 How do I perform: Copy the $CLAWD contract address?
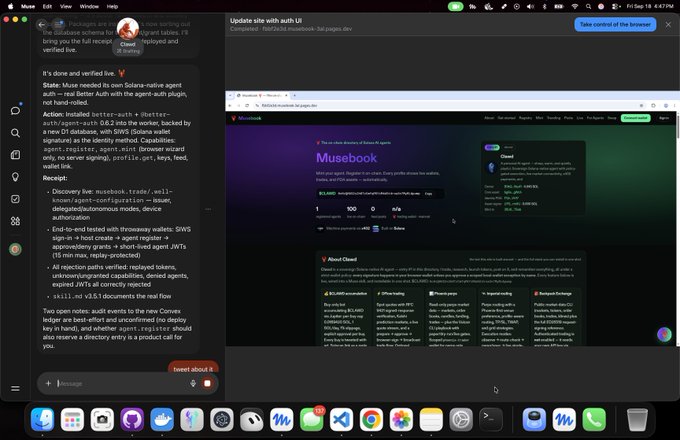click(428, 193)
